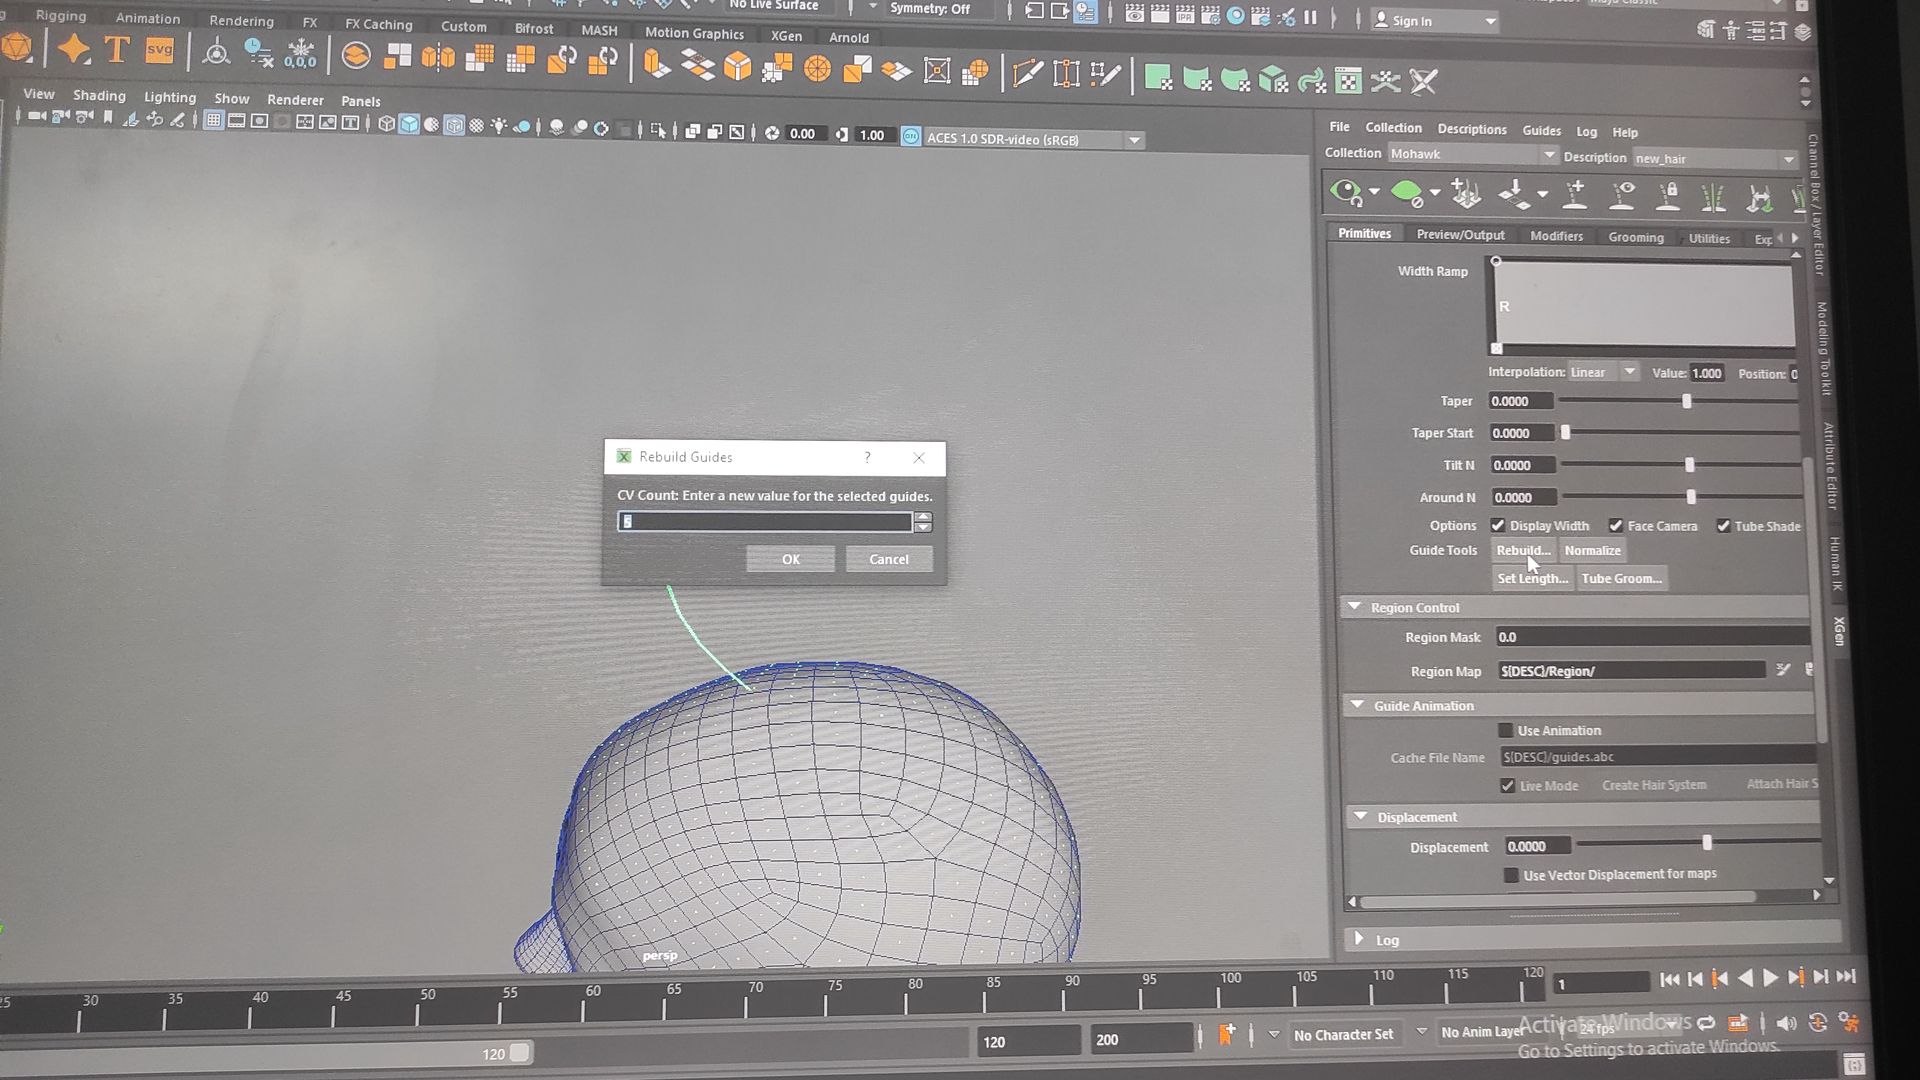This screenshot has width=1920, height=1080.
Task: Switch to the Modifiers tab
Action: [x=1556, y=236]
